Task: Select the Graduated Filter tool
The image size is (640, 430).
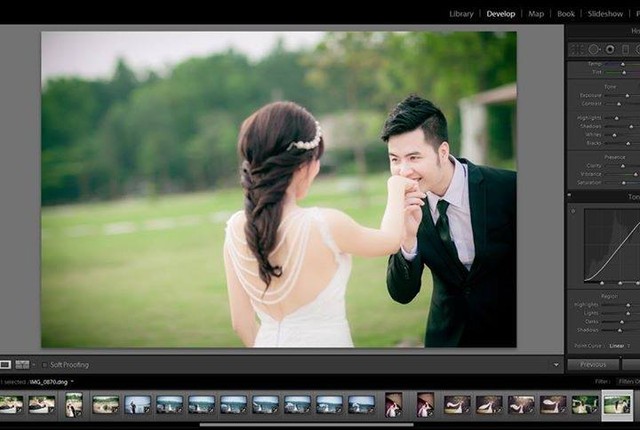Action: pyautogui.click(x=625, y=49)
